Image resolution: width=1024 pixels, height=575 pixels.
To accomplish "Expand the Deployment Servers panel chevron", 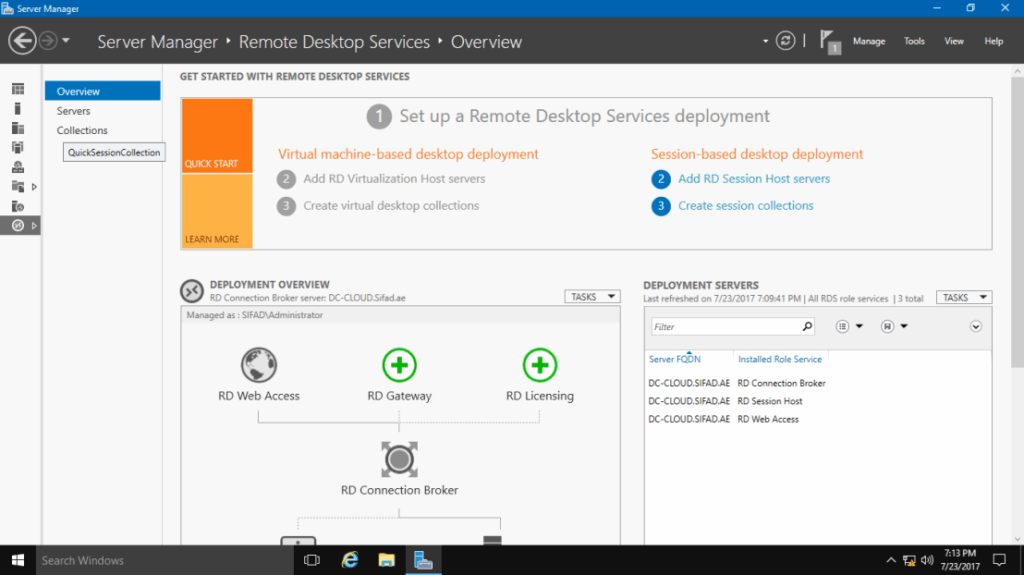I will [x=976, y=326].
